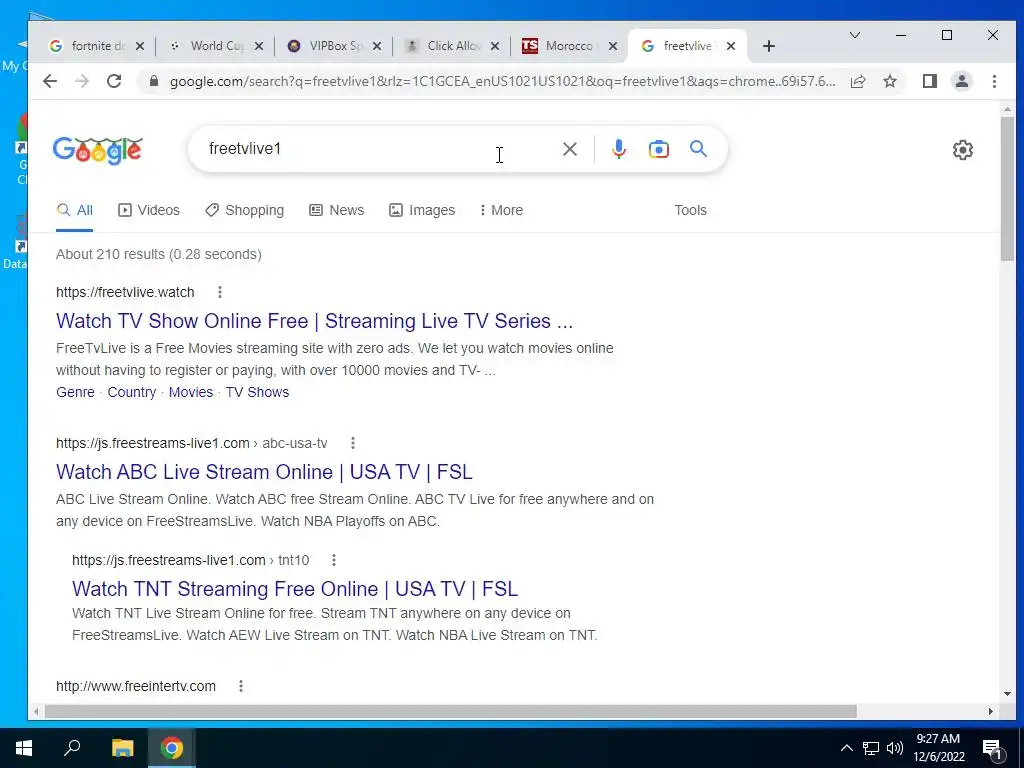Open Watch TV Show Online Free result
This screenshot has width=1024, height=768.
tap(314, 321)
